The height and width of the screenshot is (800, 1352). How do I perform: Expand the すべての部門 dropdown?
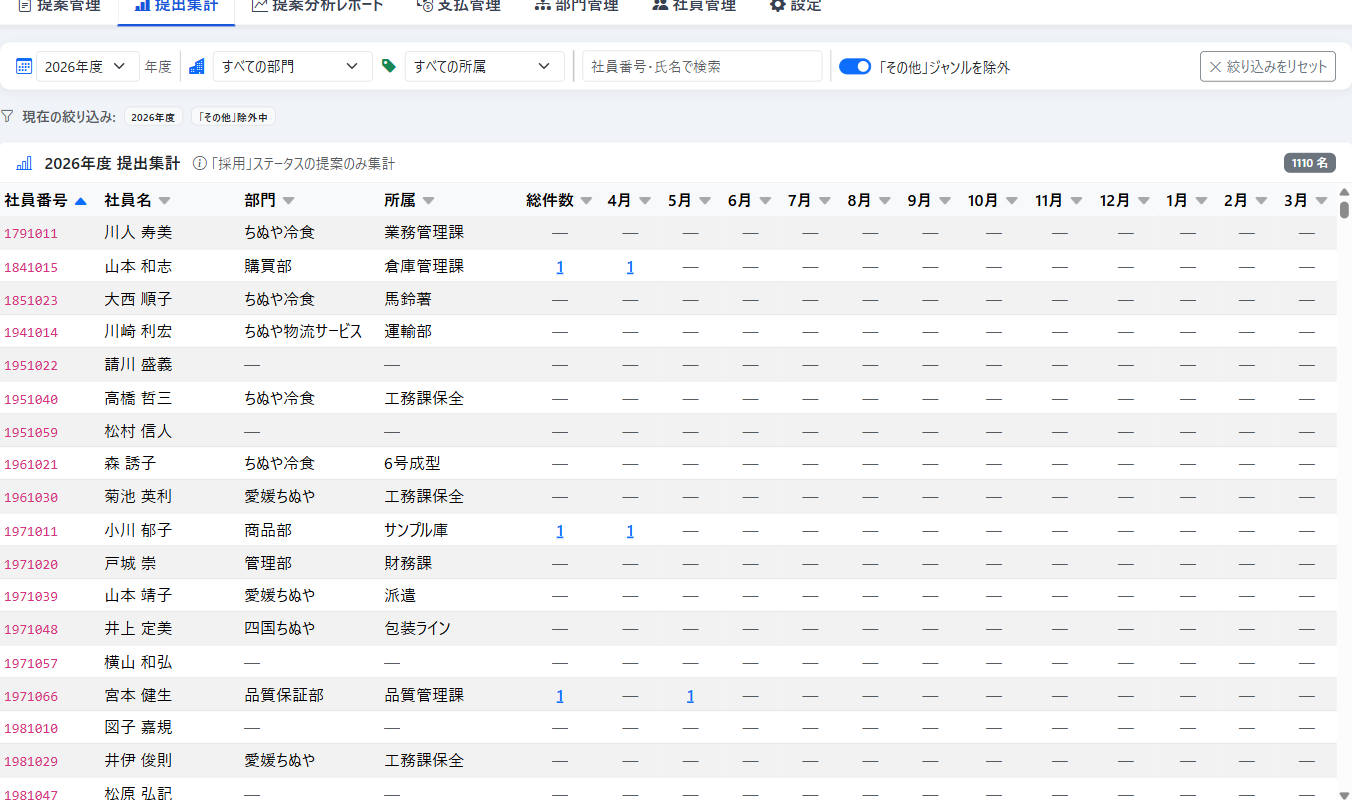tap(290, 66)
